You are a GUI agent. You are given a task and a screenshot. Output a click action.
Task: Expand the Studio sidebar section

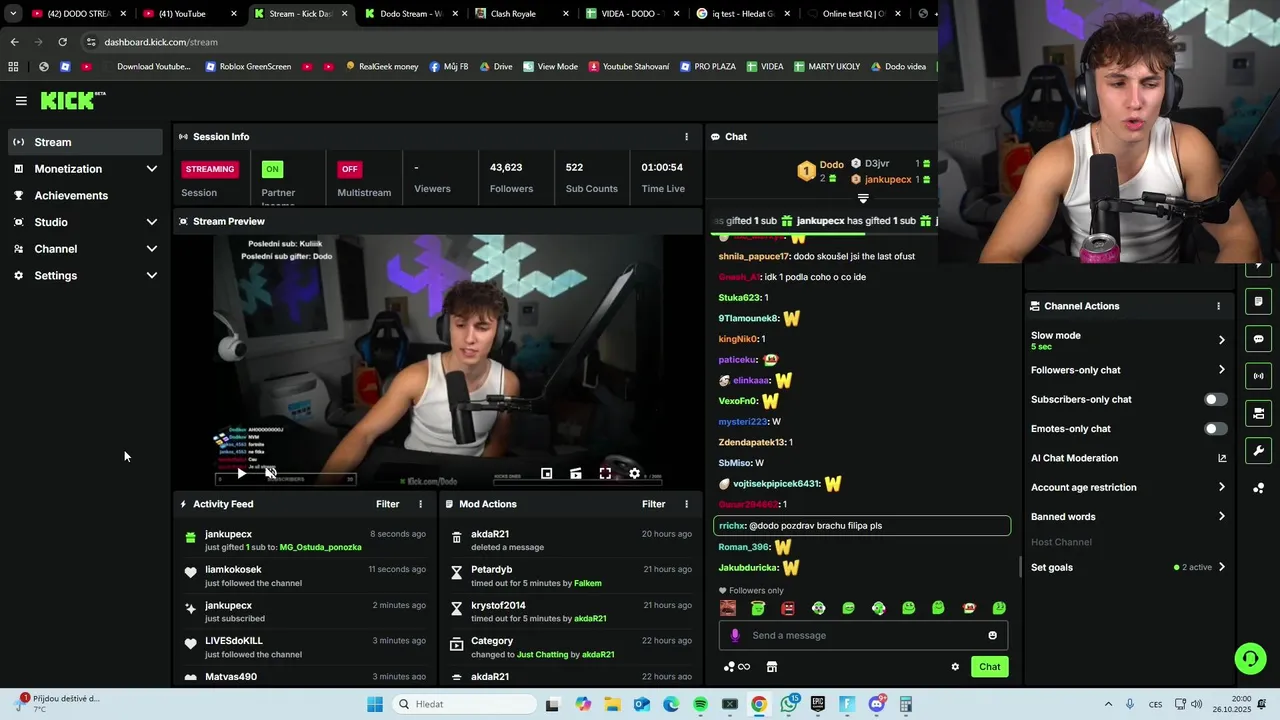point(152,222)
